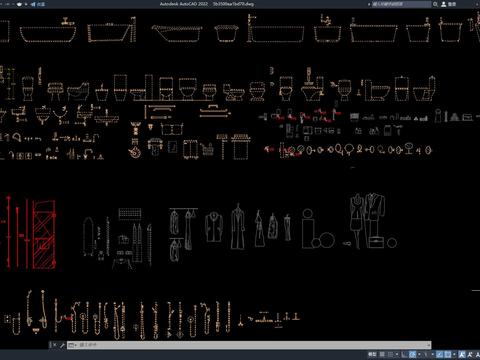This screenshot has height=360, width=480.
Task: Expand the quick access toolbar dropdown arrow
Action: point(26,4)
